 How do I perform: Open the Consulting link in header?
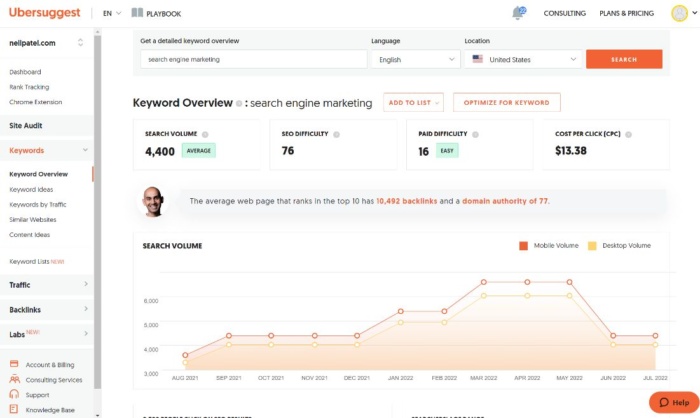pyautogui.click(x=565, y=13)
